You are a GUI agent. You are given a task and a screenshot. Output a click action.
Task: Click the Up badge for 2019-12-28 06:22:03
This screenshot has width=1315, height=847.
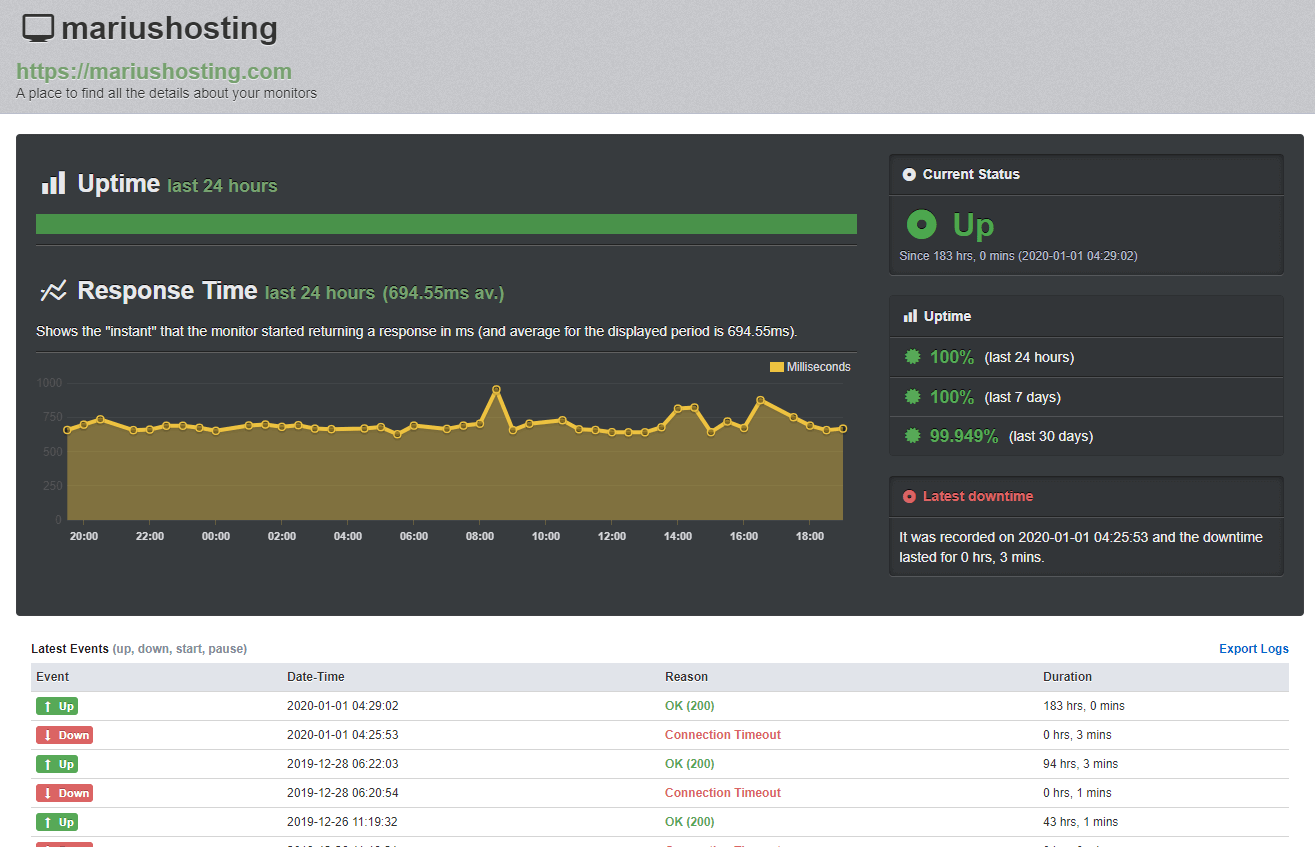(57, 764)
